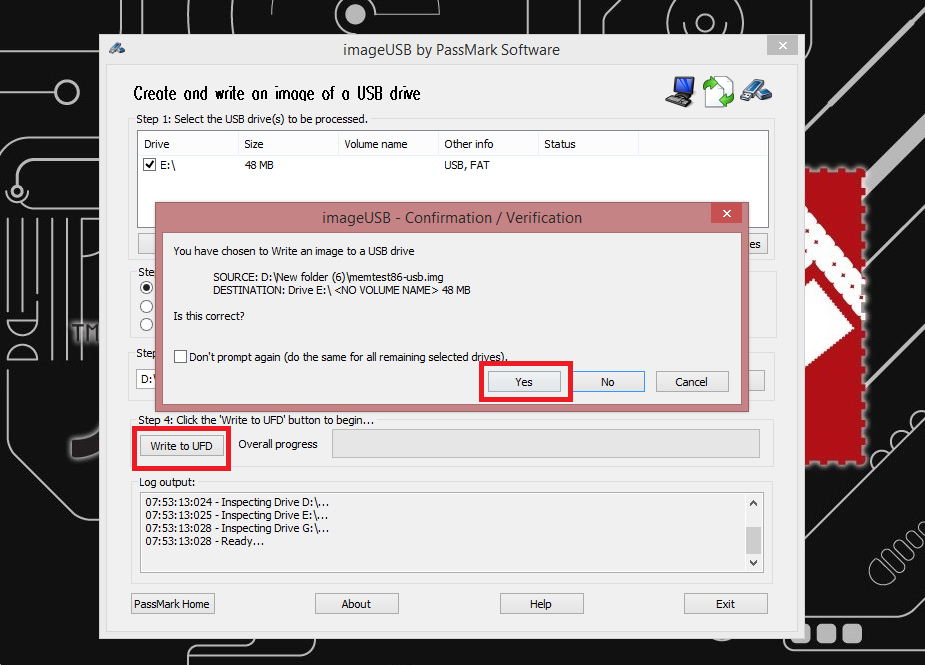Open the Help button

pyautogui.click(x=541, y=604)
